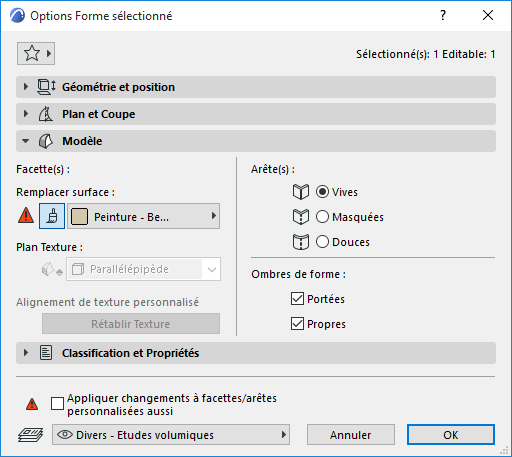Screen dimensions: 512x457
Task: Expand the Géométrie et position section
Action: pos(26,87)
